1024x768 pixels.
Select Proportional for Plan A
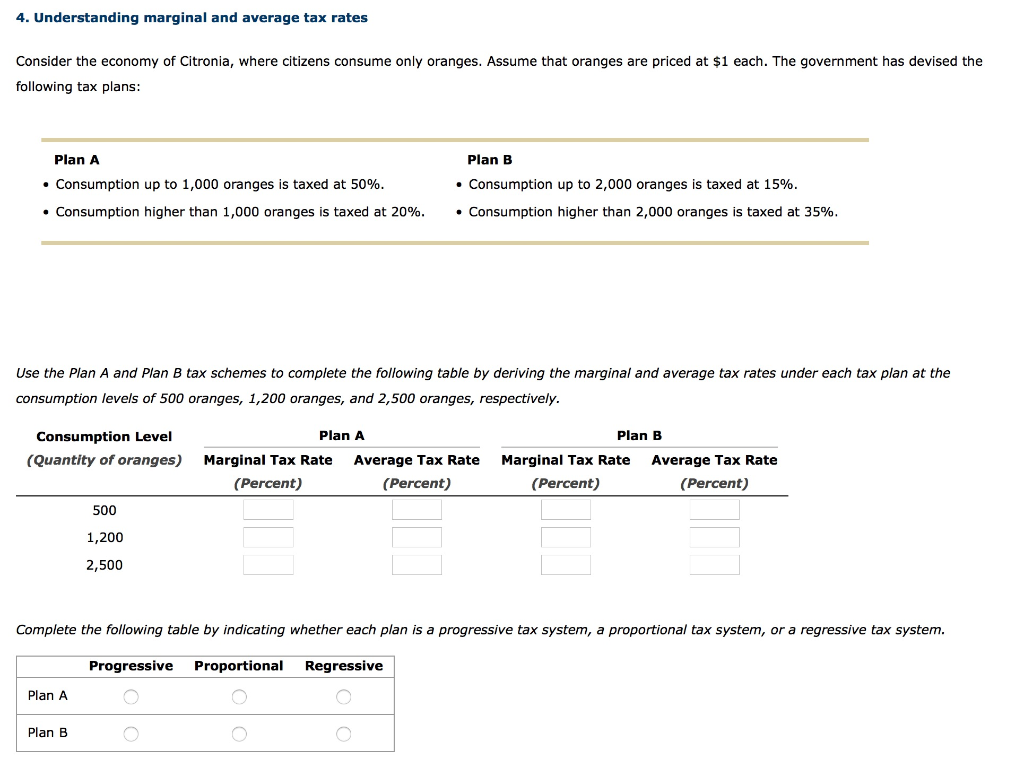pos(239,696)
